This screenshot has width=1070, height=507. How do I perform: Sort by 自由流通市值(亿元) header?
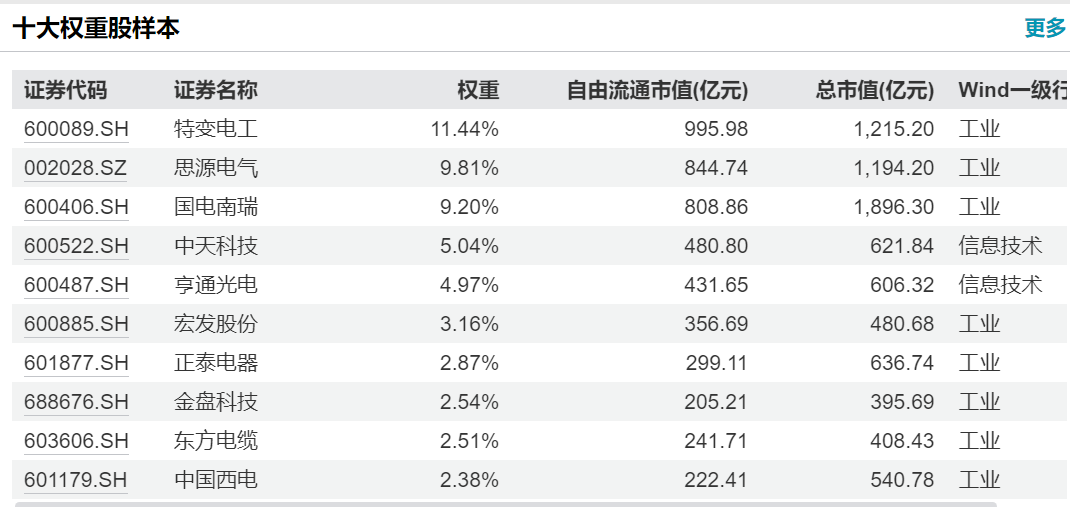click(657, 90)
